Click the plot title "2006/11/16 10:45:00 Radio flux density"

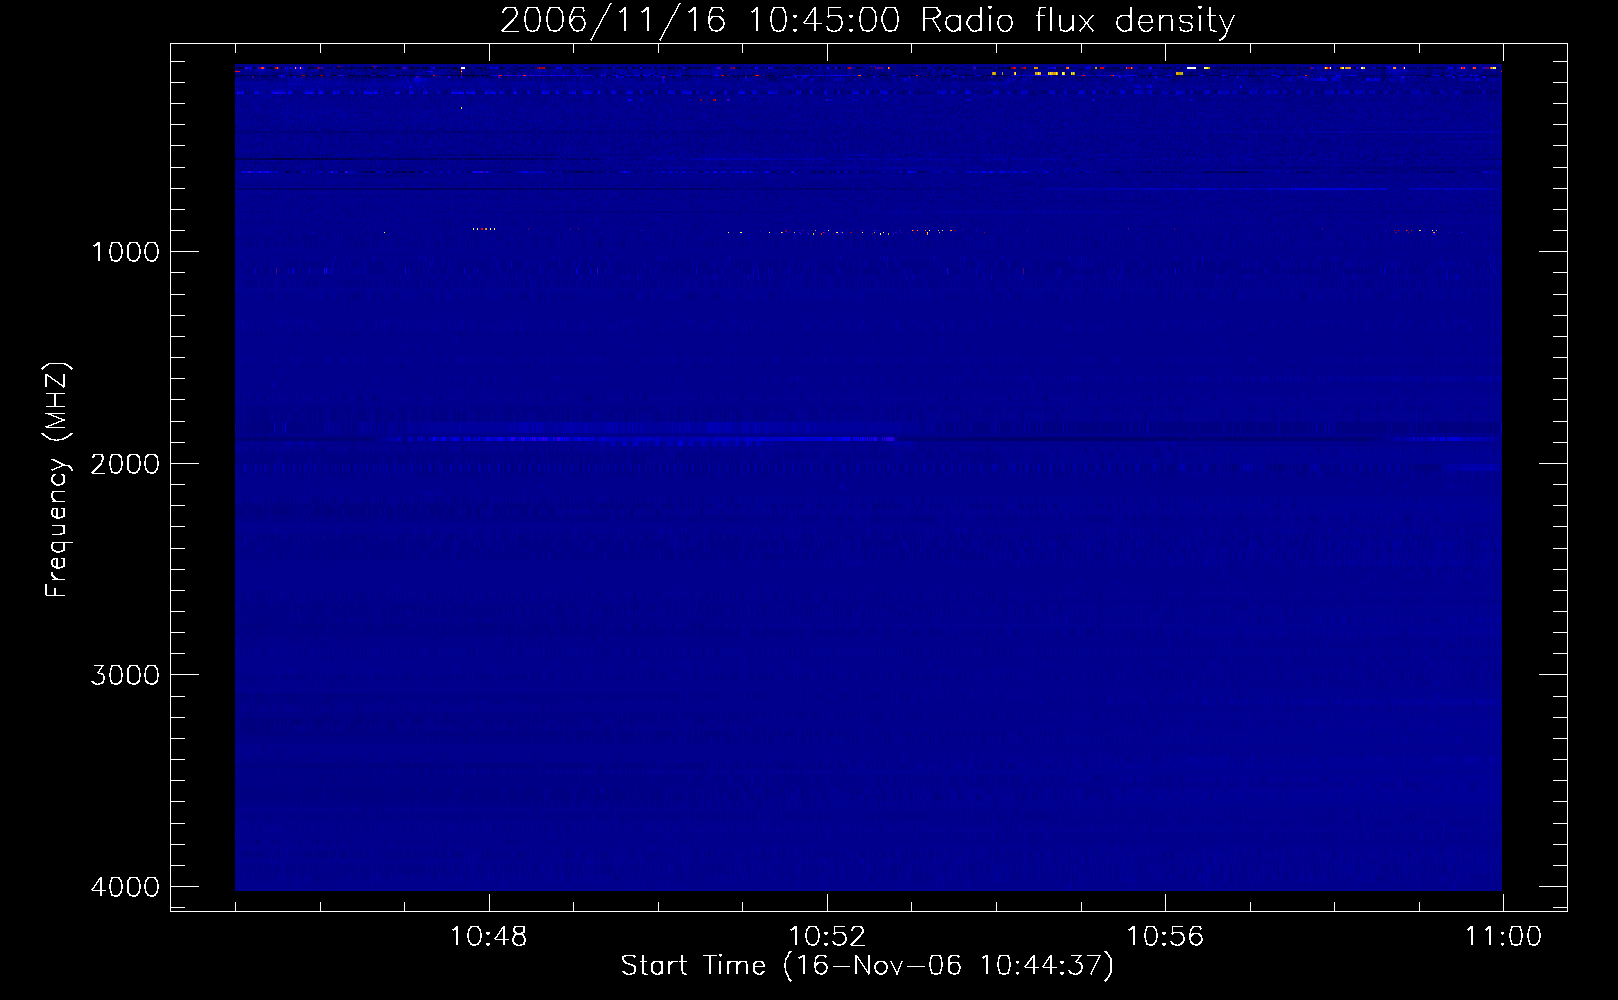pos(867,20)
